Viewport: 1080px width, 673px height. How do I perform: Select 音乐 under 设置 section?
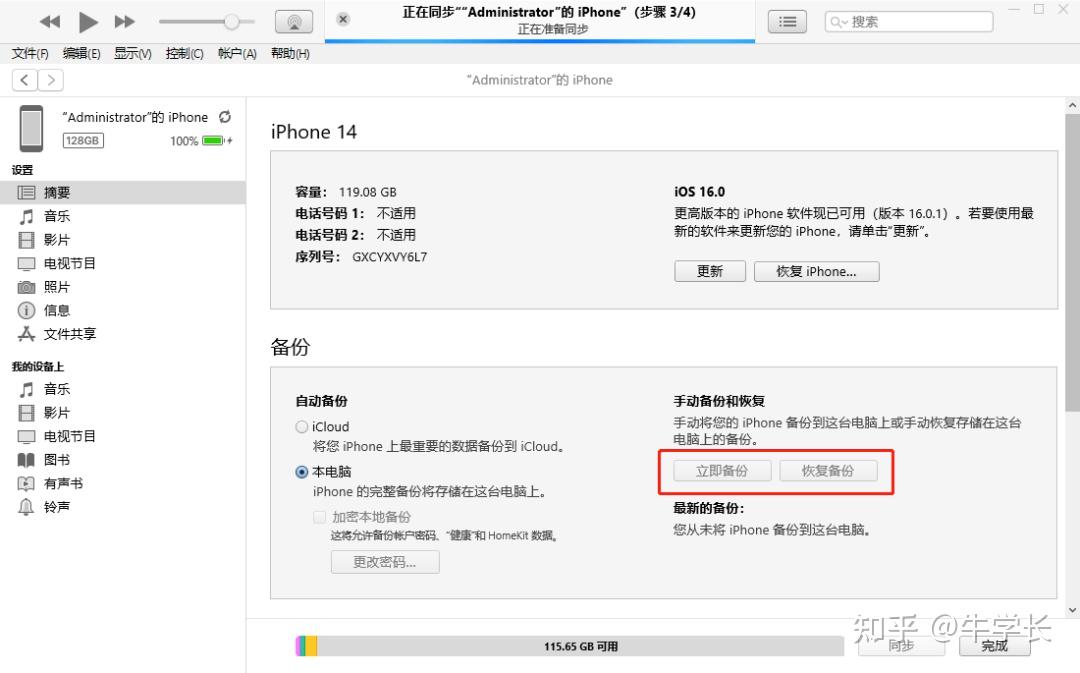tap(123, 216)
